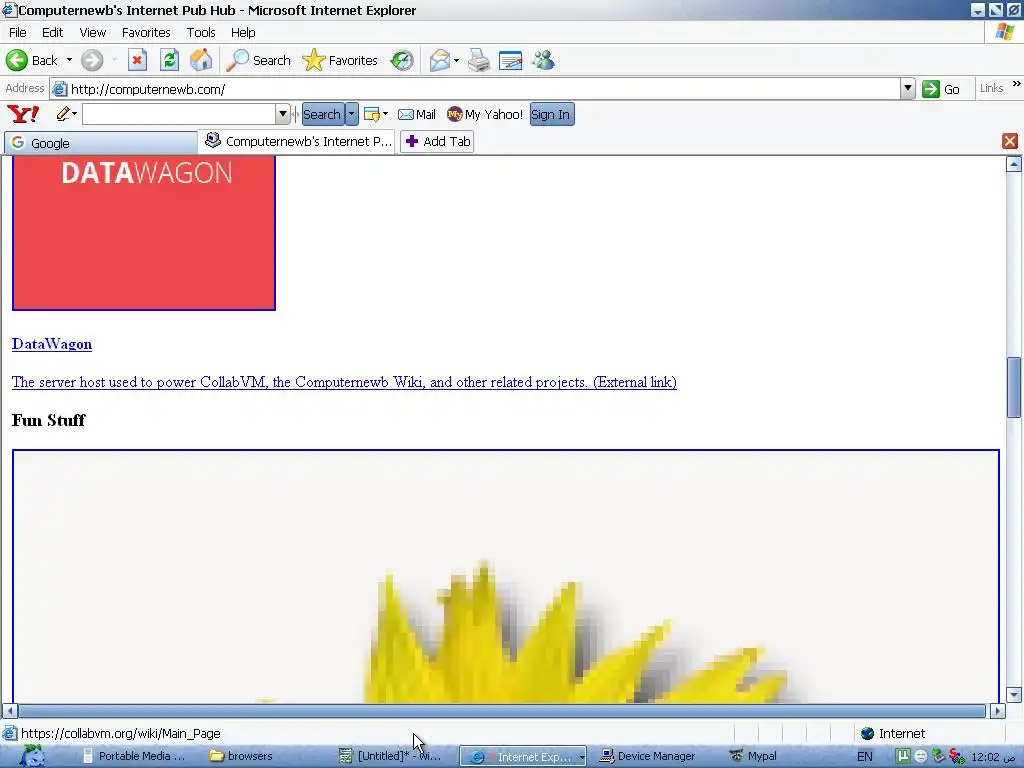Viewport: 1024px width, 768px height.
Task: Click the Yahoo! logo on the toolbar
Action: [23, 114]
